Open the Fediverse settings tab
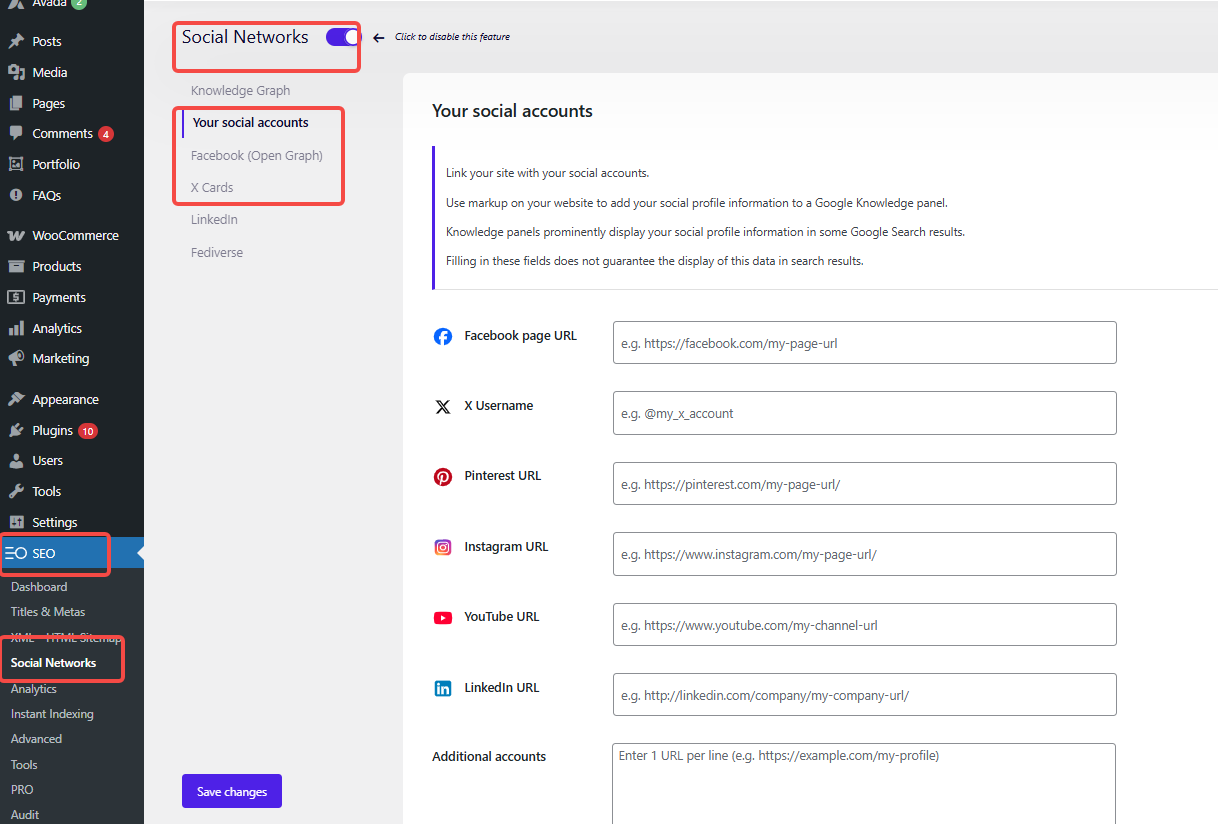The width and height of the screenshot is (1218, 824). click(x=217, y=252)
